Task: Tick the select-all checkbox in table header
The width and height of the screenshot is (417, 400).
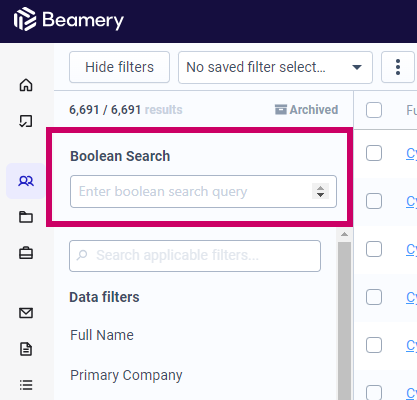Action: pos(374,110)
